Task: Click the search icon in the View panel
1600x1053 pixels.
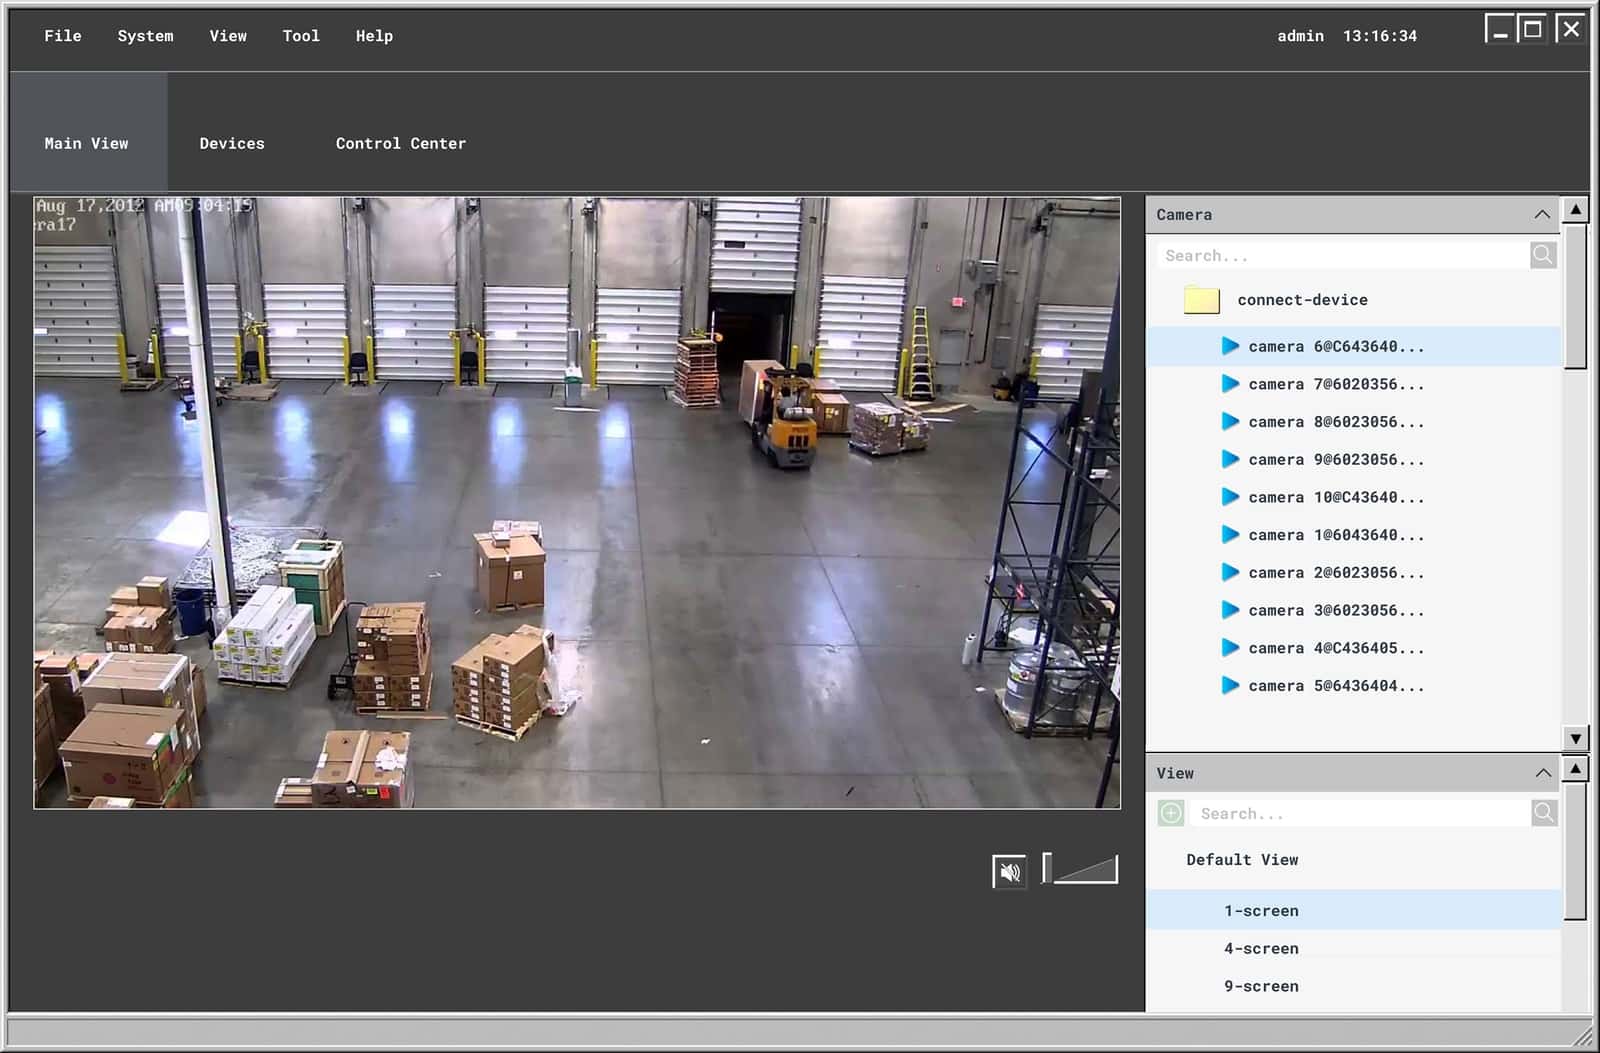Action: tap(1542, 813)
